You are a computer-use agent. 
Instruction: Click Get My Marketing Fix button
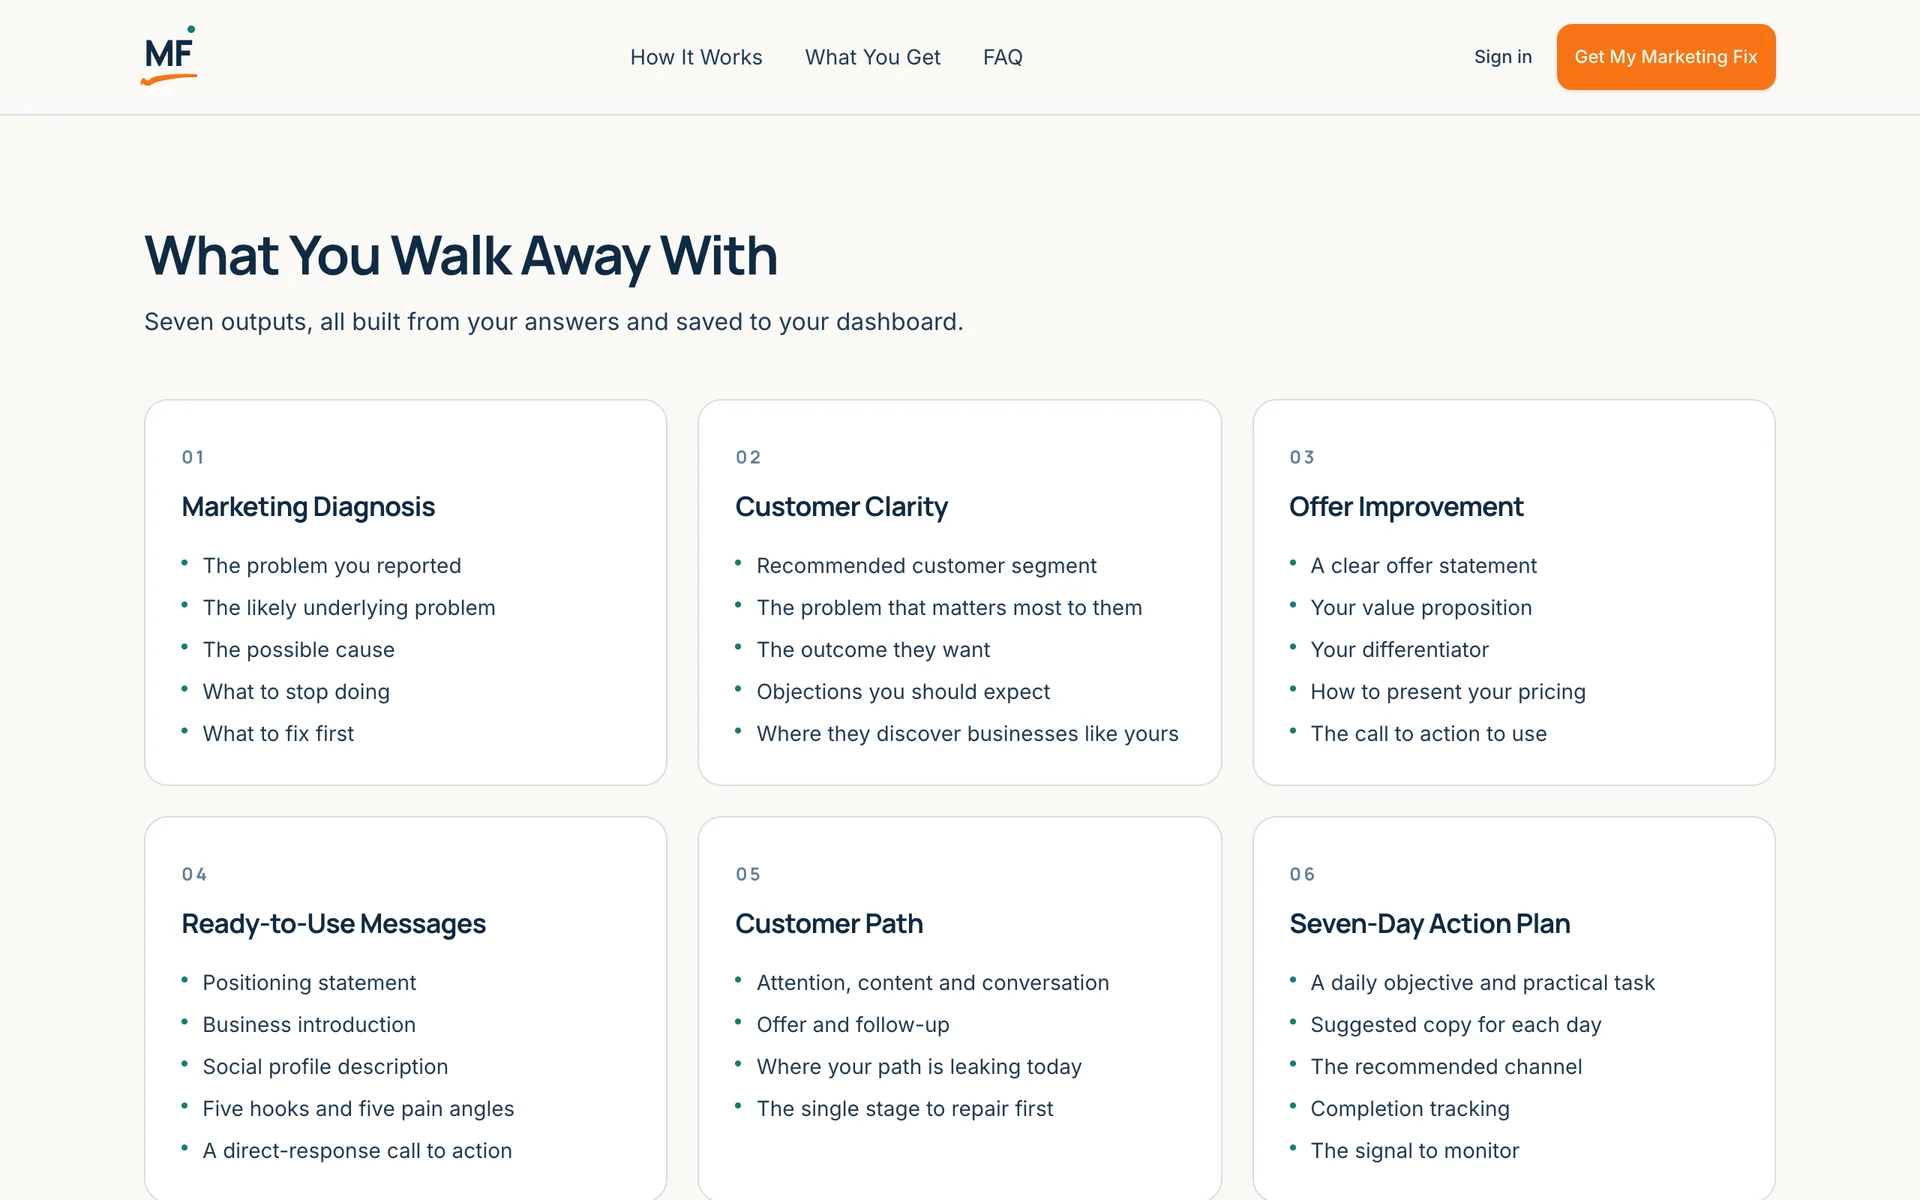point(1666,57)
